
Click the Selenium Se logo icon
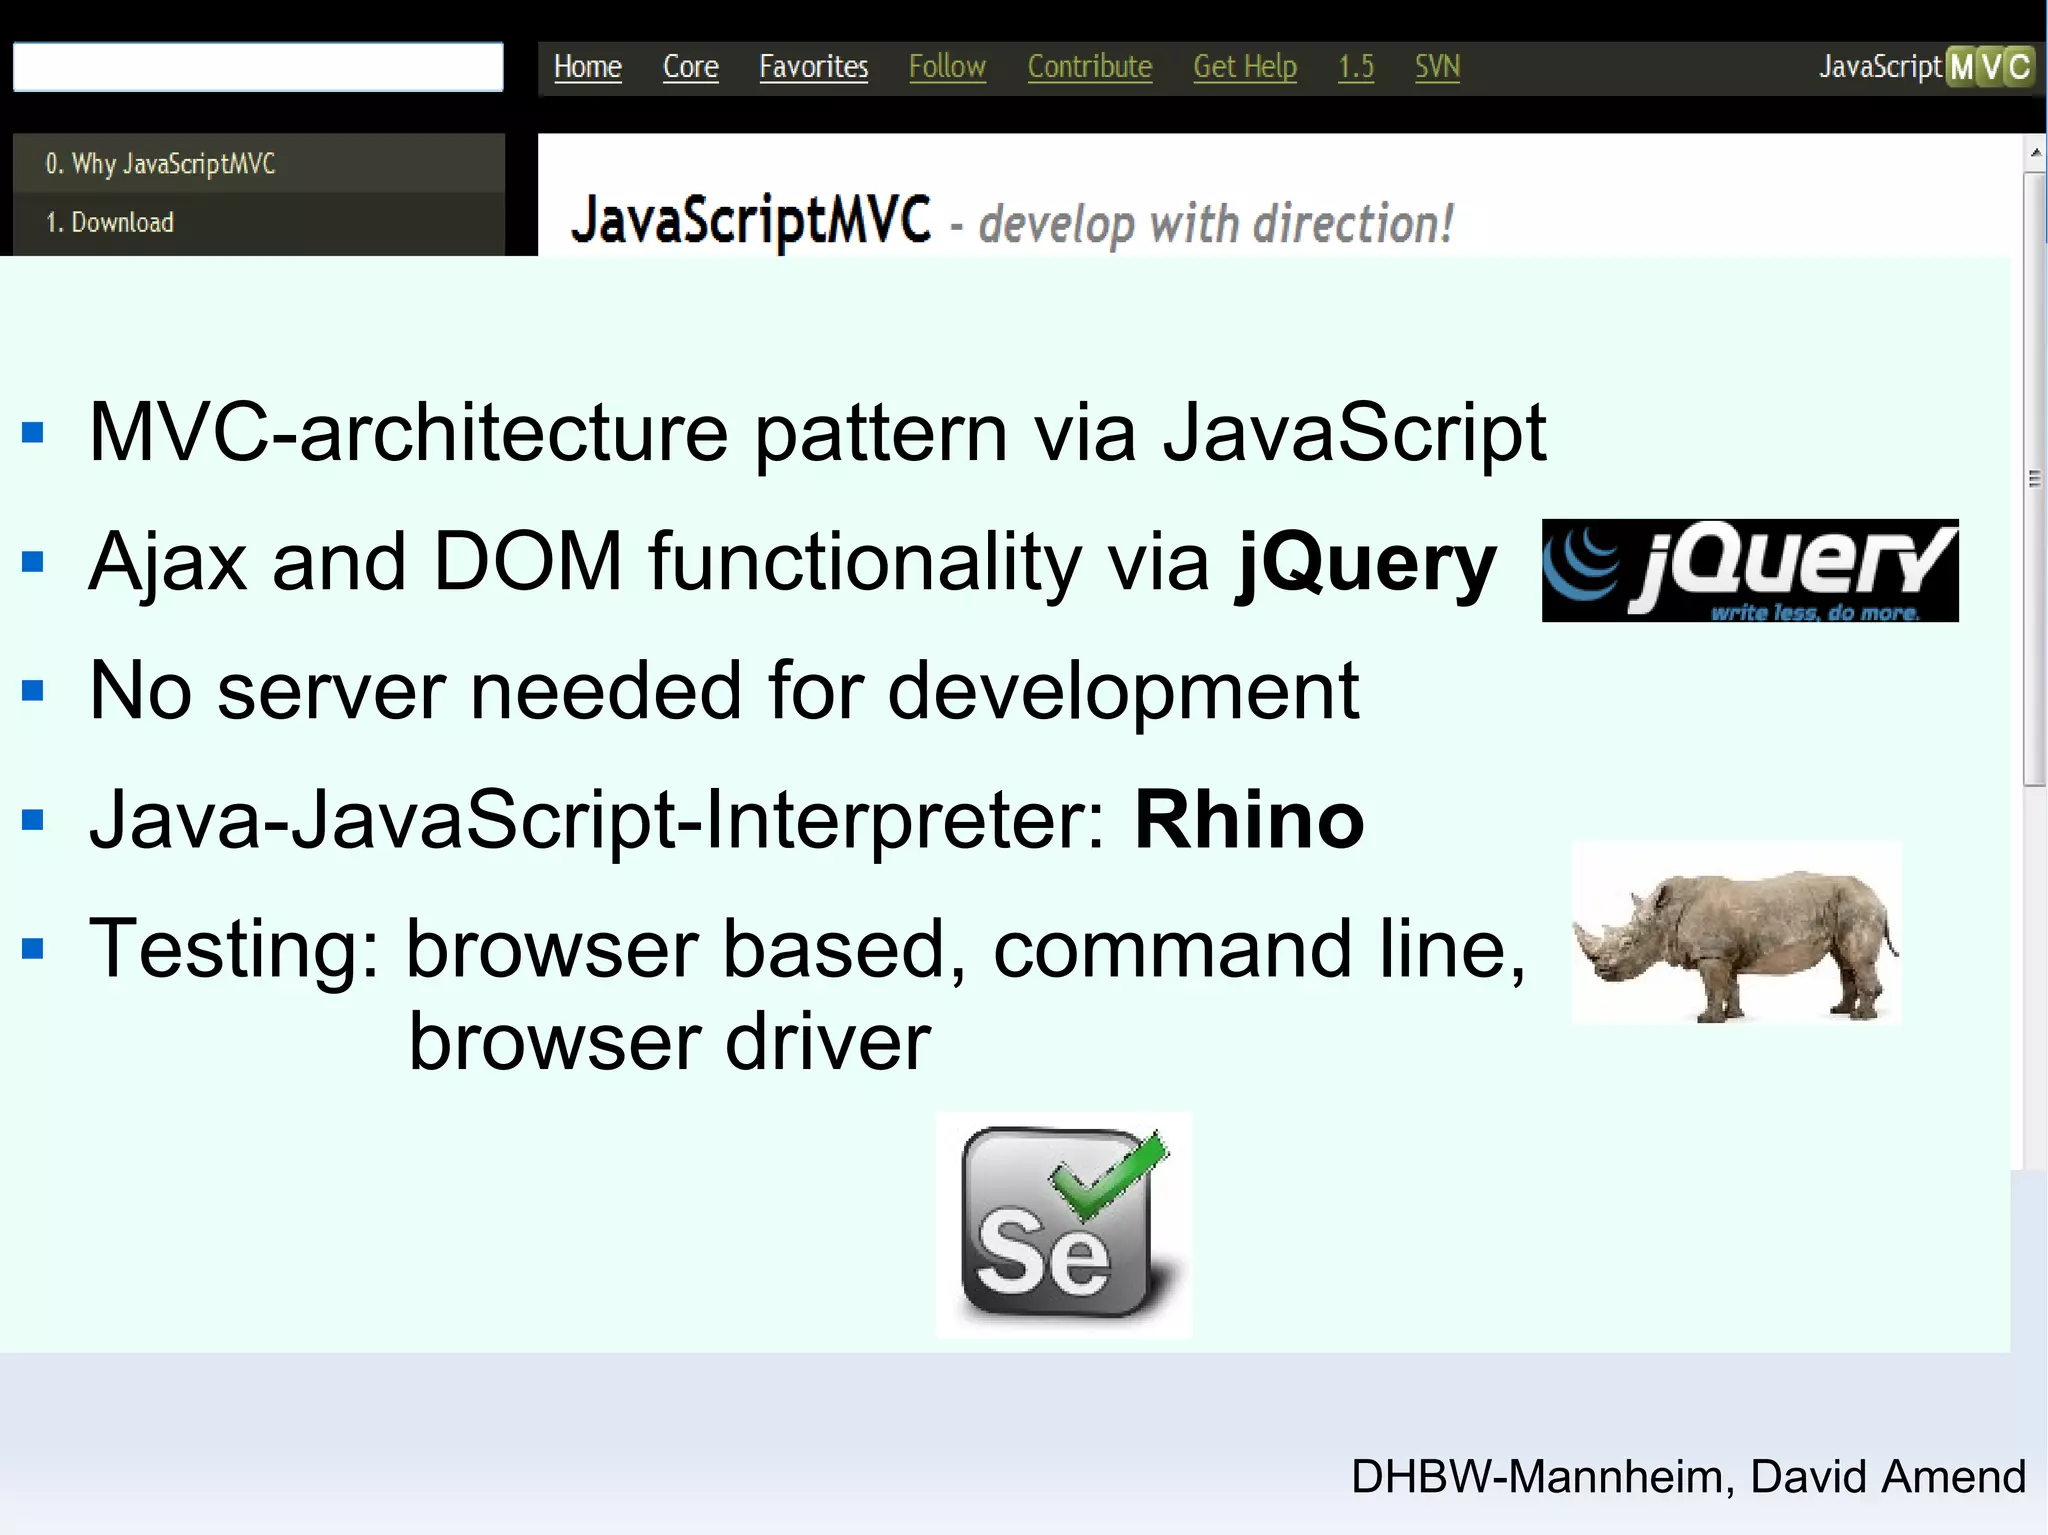(1063, 1225)
